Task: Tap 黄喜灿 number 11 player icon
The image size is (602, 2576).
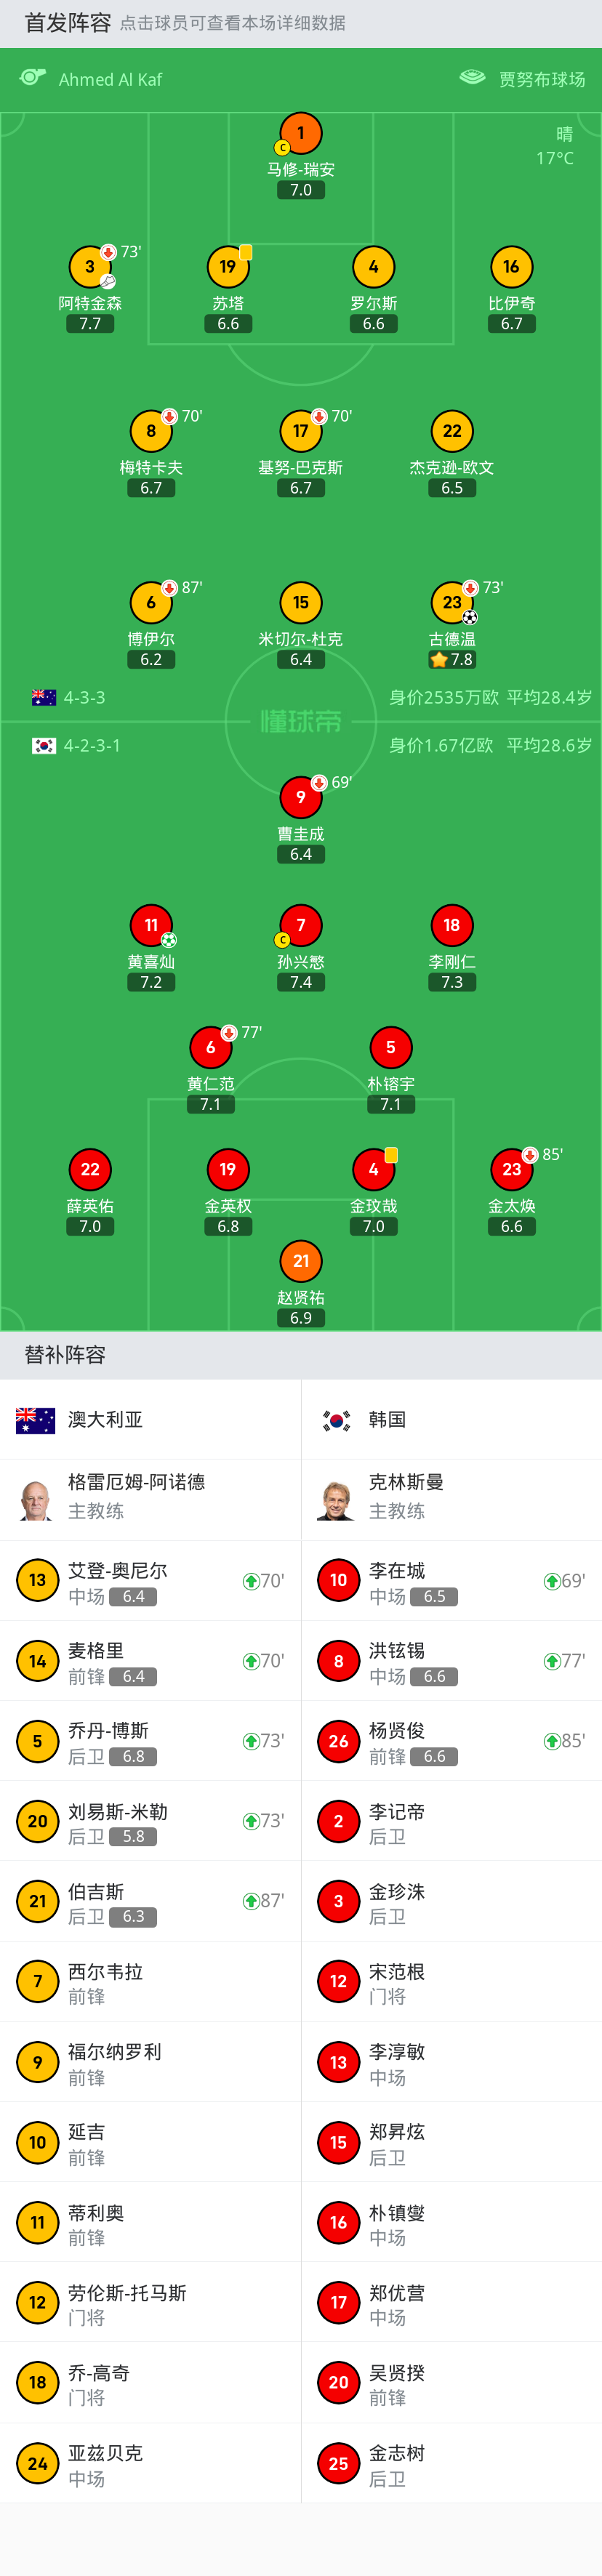Action: tap(151, 925)
